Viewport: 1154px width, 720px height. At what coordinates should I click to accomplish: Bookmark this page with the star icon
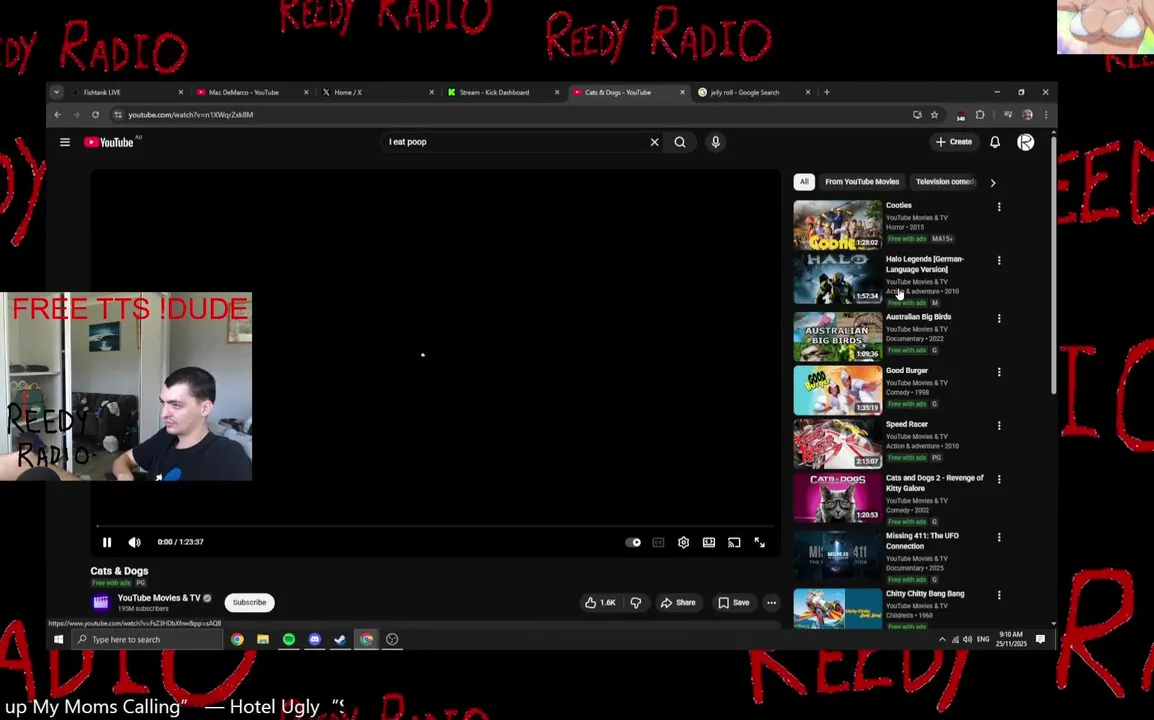coord(935,115)
